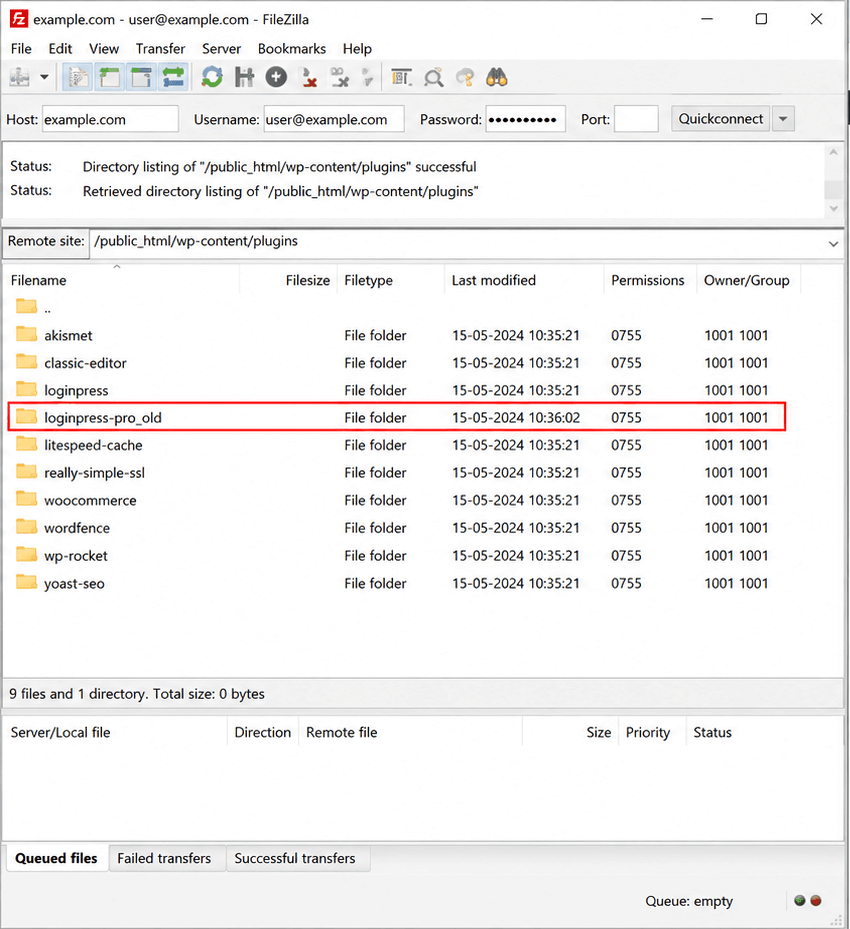The height and width of the screenshot is (929, 850).
Task: Switch to the Queued files tab
Action: pos(56,858)
